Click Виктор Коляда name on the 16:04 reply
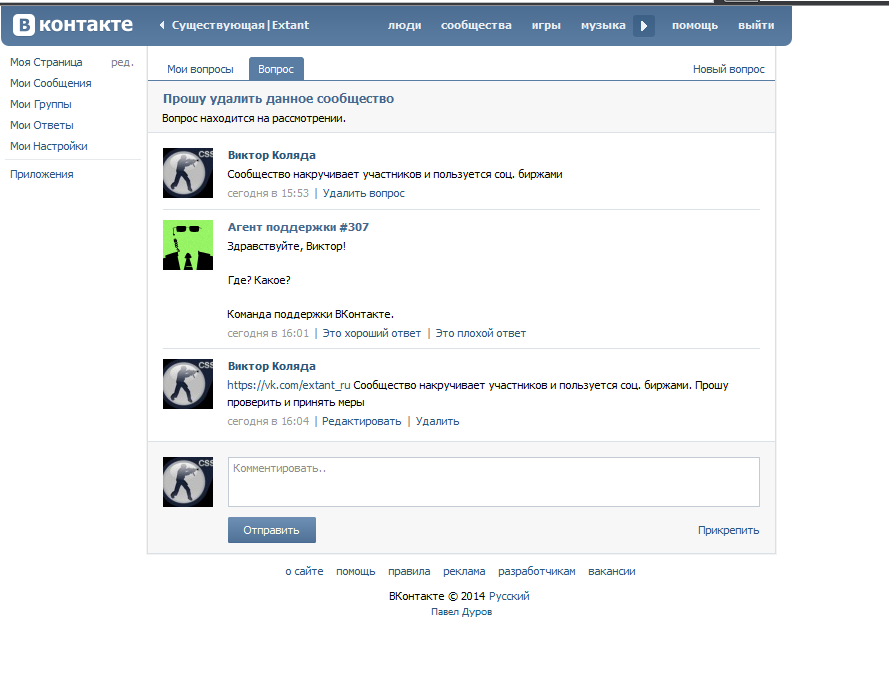 [272, 366]
